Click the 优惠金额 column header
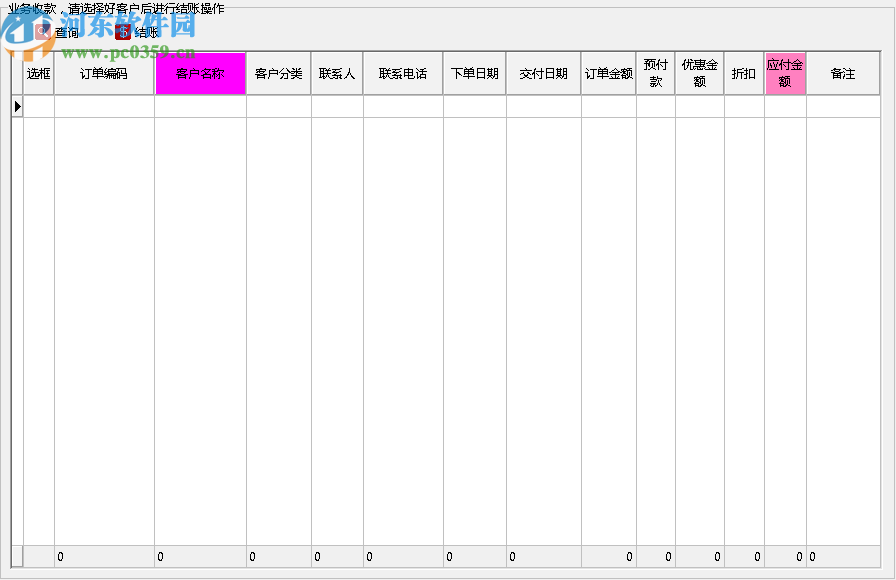The height and width of the screenshot is (580, 896). pos(700,74)
